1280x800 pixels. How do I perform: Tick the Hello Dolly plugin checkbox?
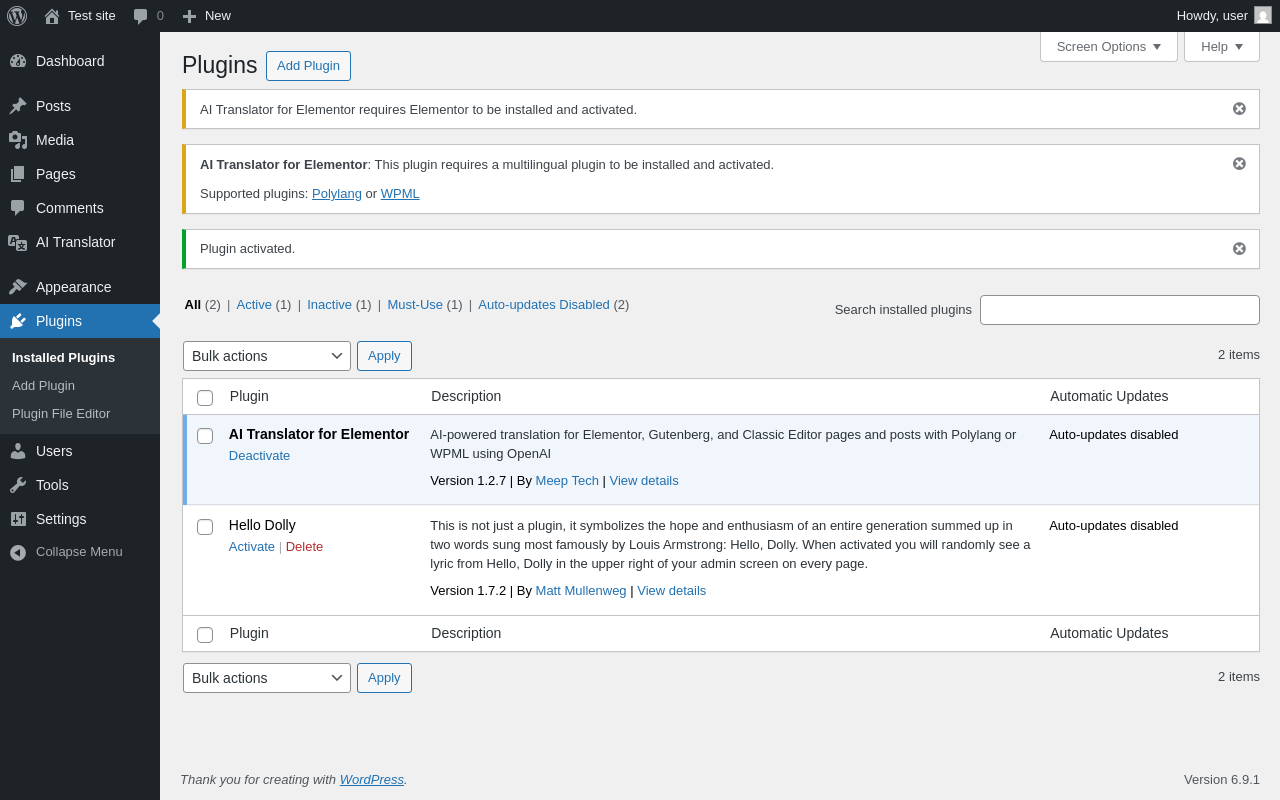(x=205, y=527)
